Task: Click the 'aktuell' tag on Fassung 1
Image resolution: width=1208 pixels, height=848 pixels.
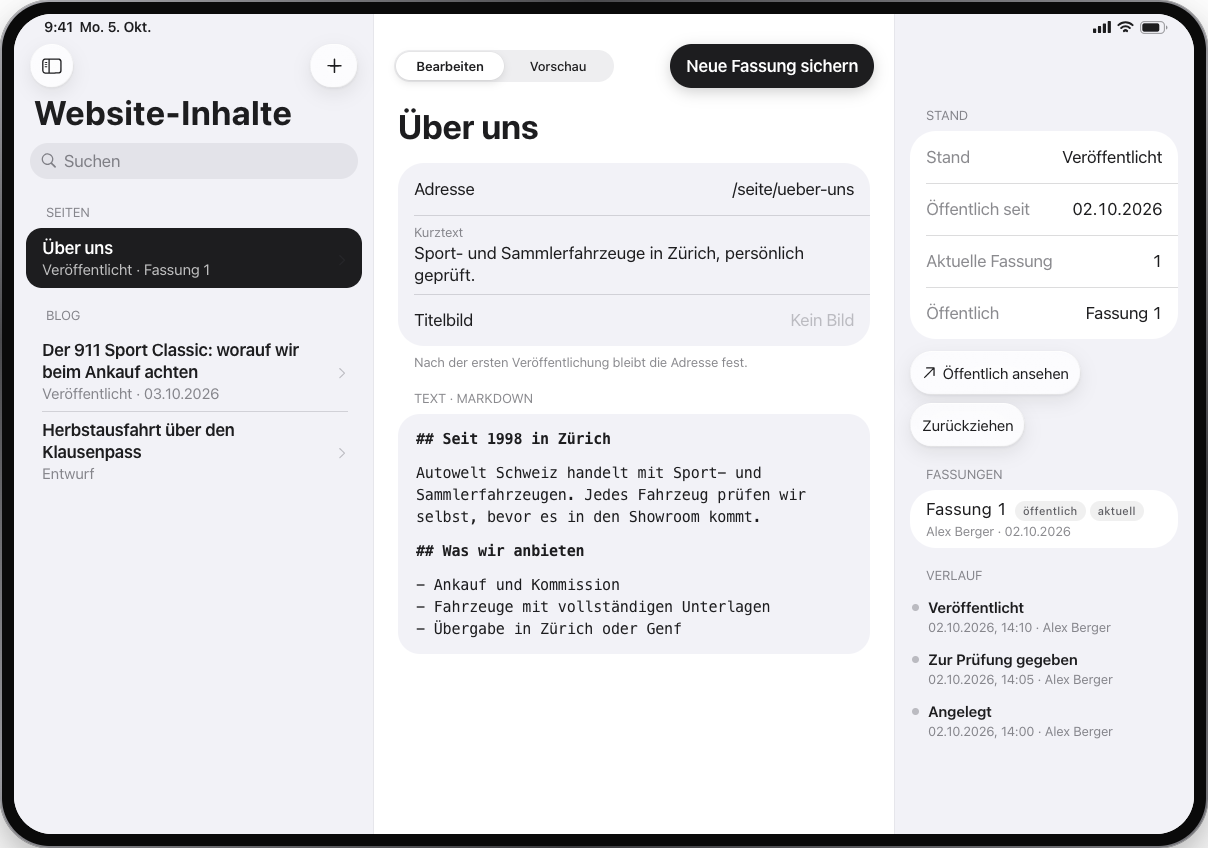Action: 1116,511
